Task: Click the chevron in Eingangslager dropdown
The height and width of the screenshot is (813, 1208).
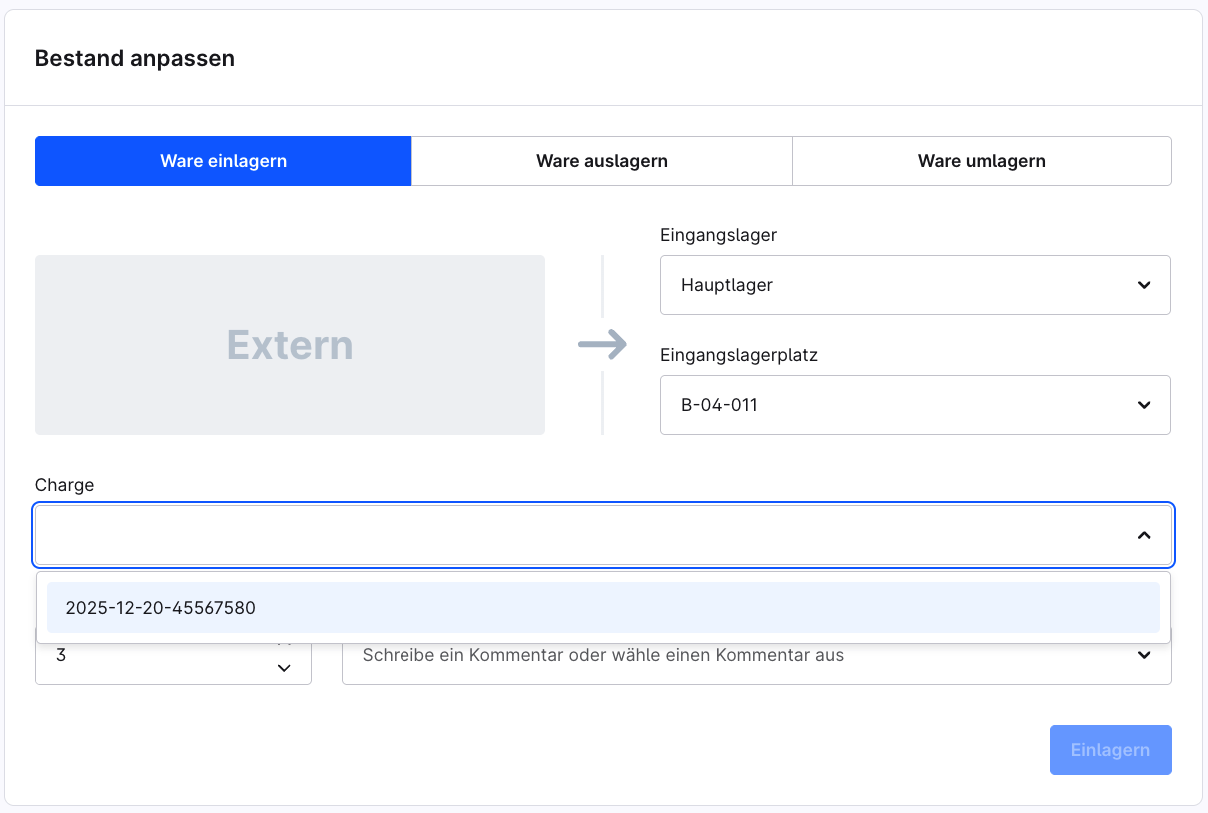Action: point(1144,285)
